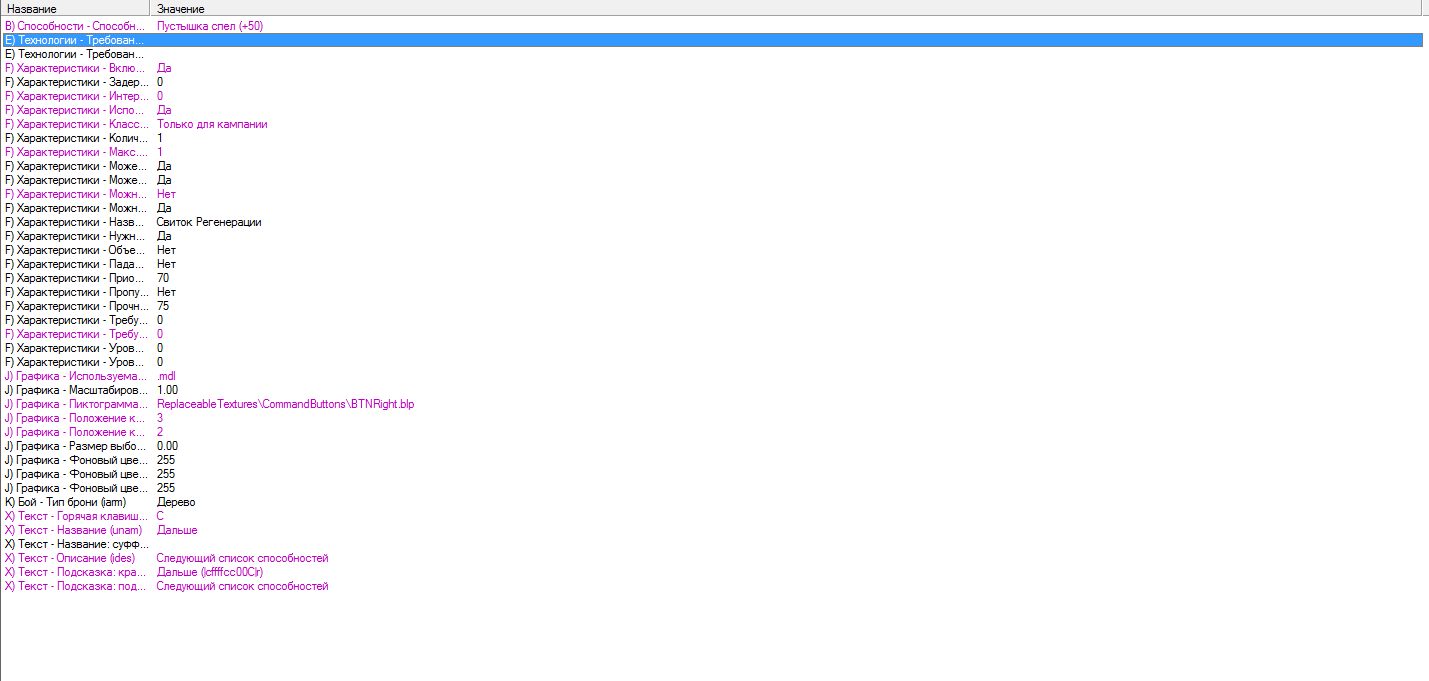Select the Графика - Положение row valued 3
Viewport: 1429px width, 681px height.
pyautogui.click(x=712, y=418)
